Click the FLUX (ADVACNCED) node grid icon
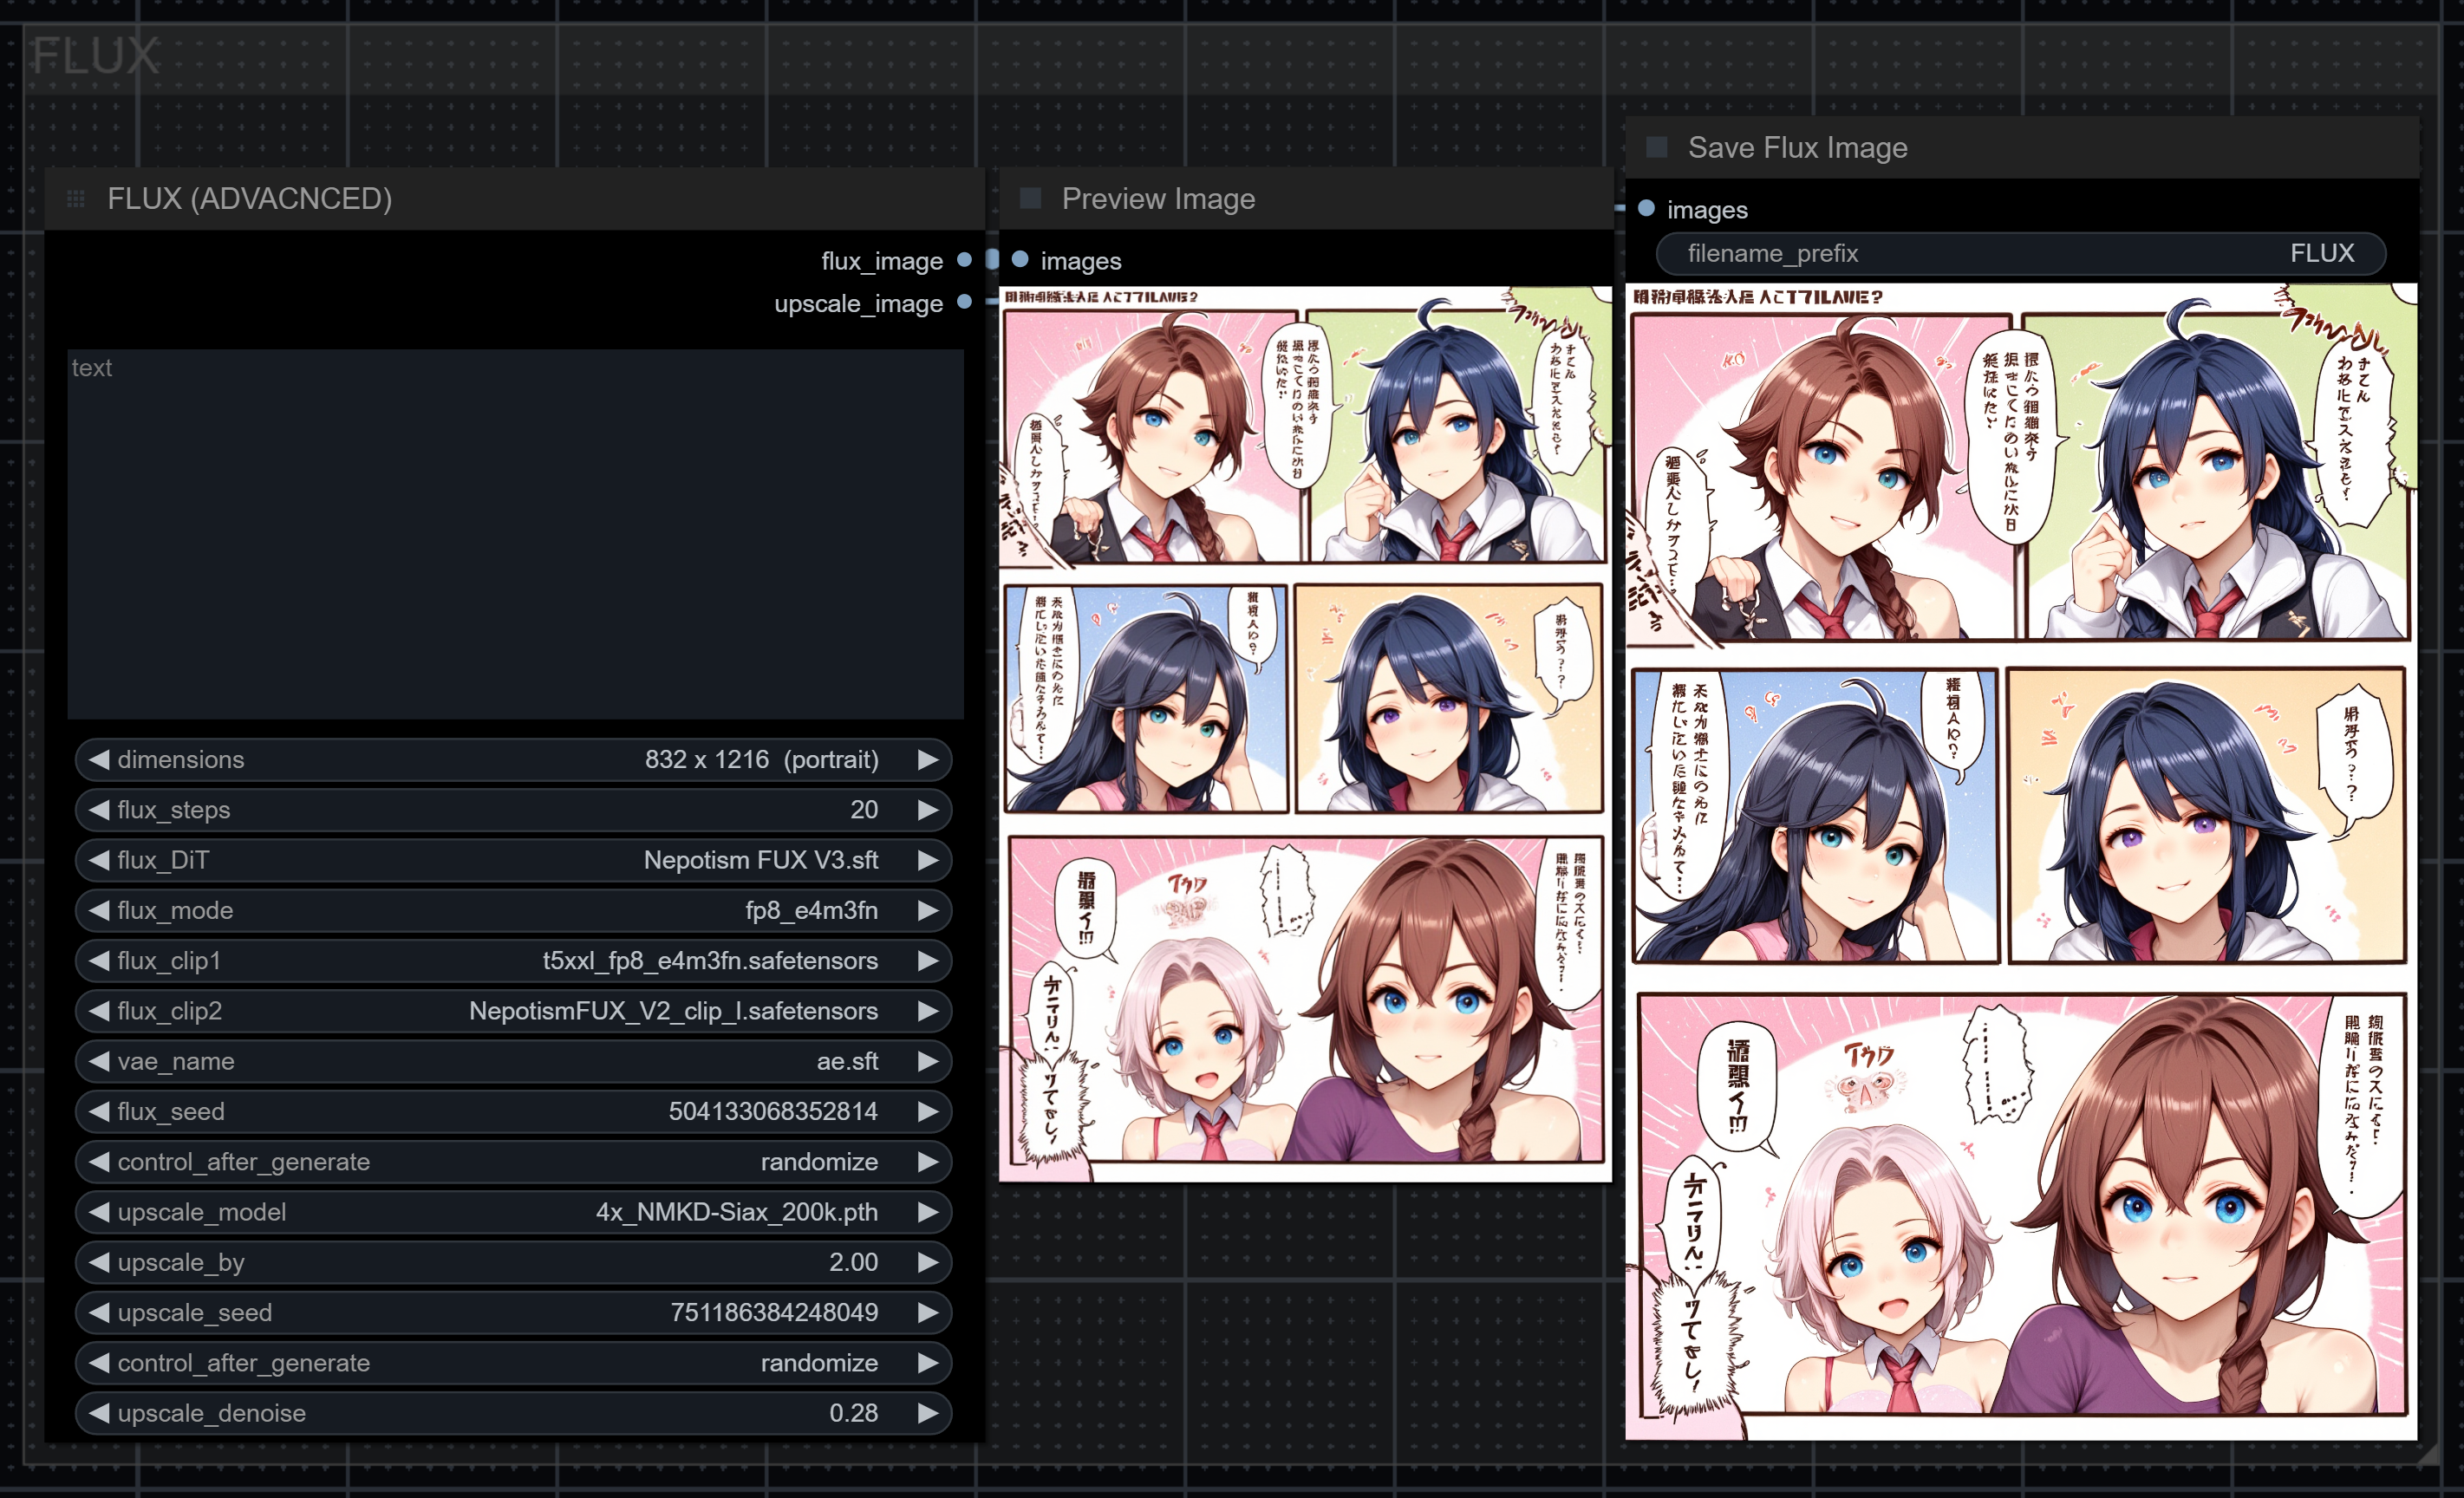2464x1498 pixels. click(x=75, y=199)
